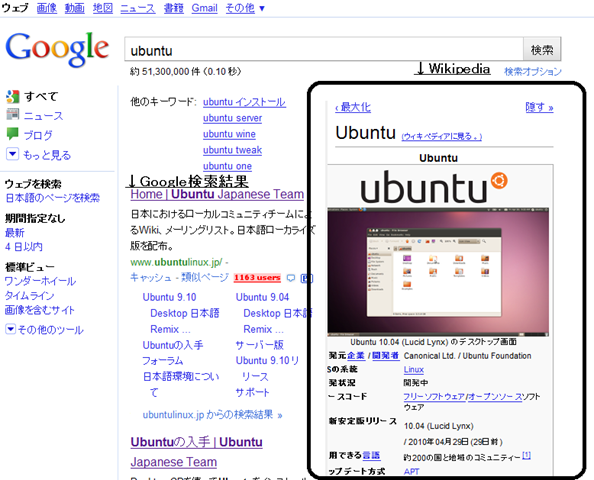Click the すべて search category icon
This screenshot has height=480, width=594.
13,96
